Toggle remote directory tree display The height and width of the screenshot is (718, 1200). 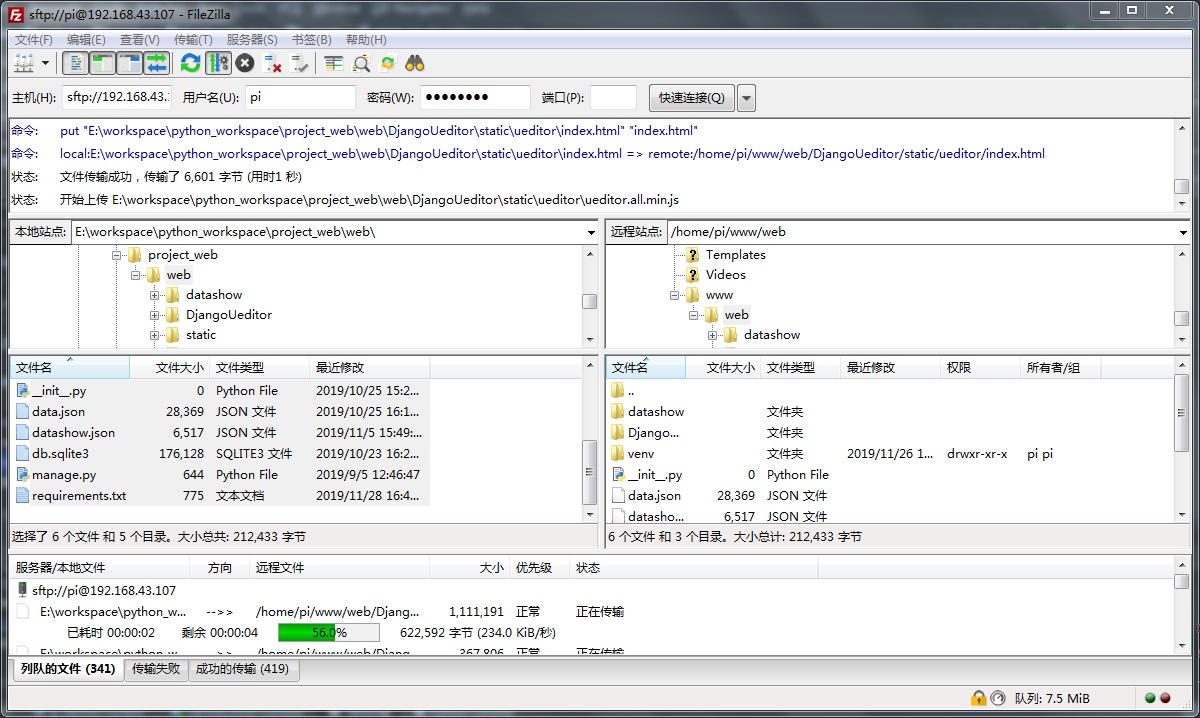(129, 63)
